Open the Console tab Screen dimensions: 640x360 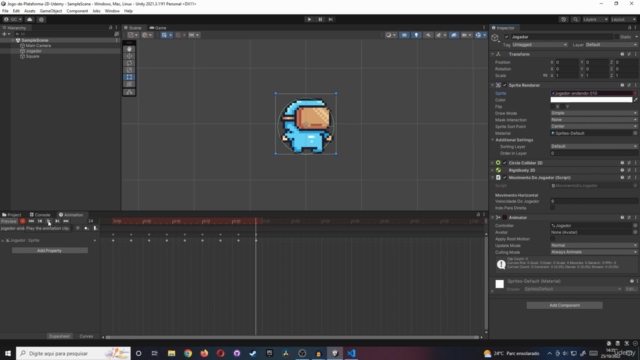[40, 215]
